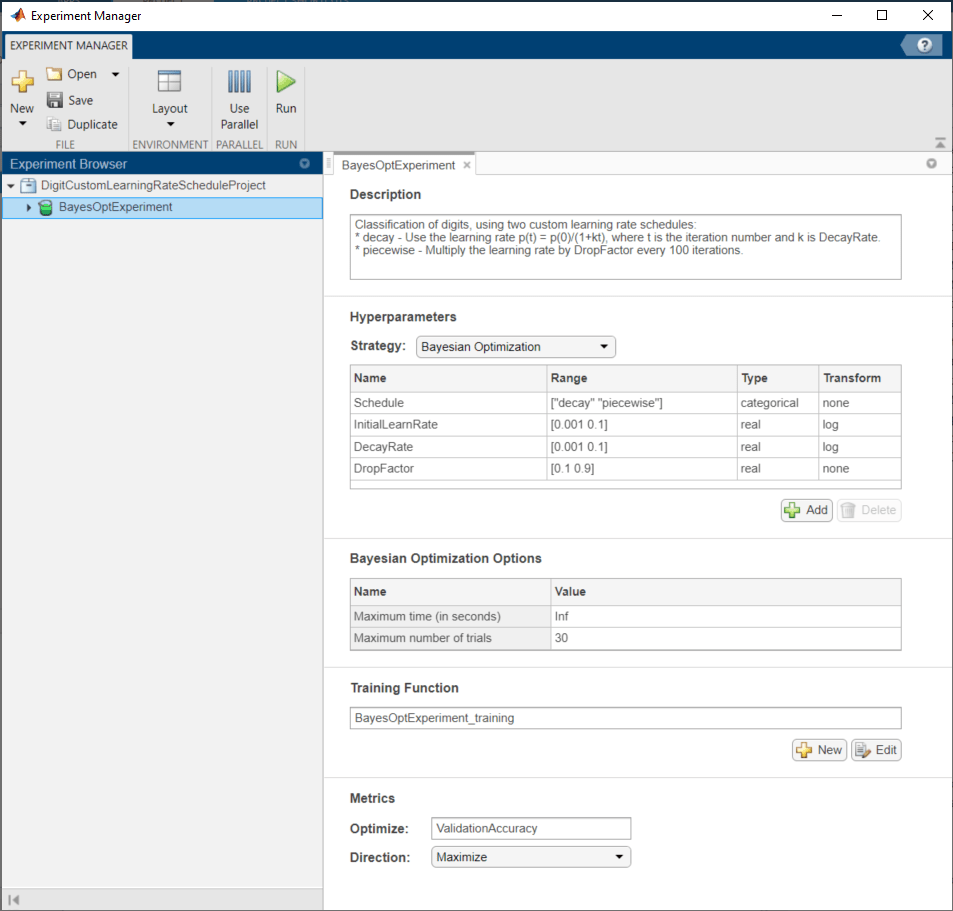Click the Save disk icon
This screenshot has width=953, height=911.
[x=55, y=100]
